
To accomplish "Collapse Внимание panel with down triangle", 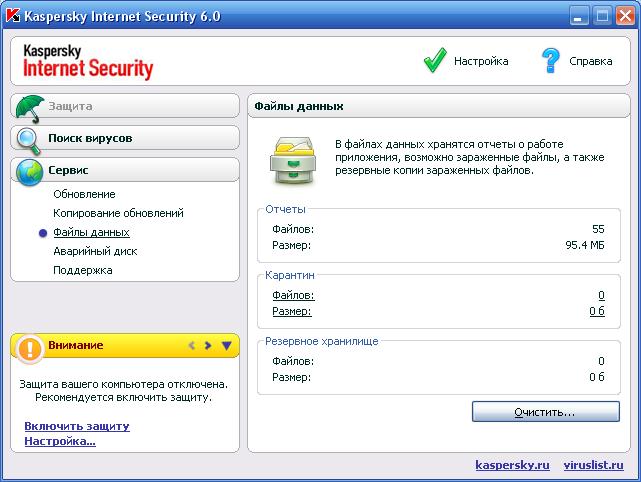I will pos(226,345).
